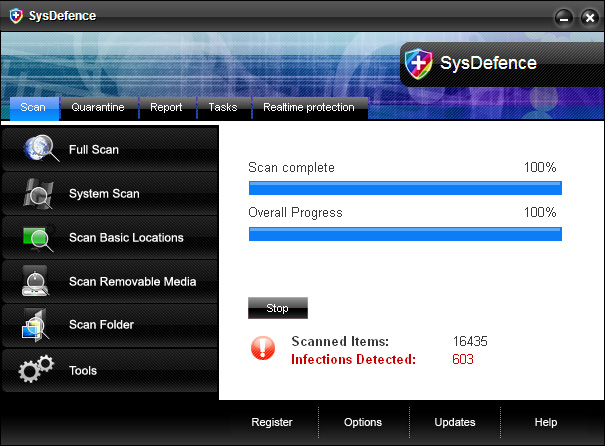Image resolution: width=605 pixels, height=446 pixels.
Task: Click the Overall Progress label
Action: 295,213
